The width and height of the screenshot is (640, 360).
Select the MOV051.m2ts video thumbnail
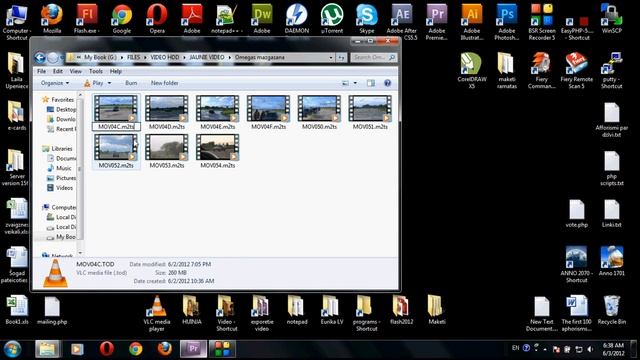pos(370,109)
